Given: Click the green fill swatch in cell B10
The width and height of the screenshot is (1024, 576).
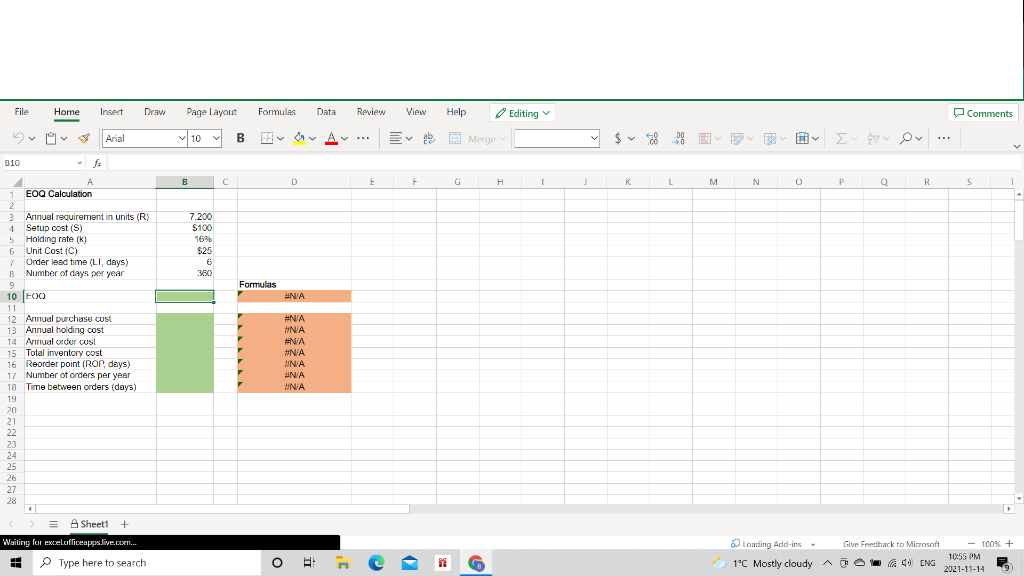Looking at the screenshot, I should tap(183, 296).
